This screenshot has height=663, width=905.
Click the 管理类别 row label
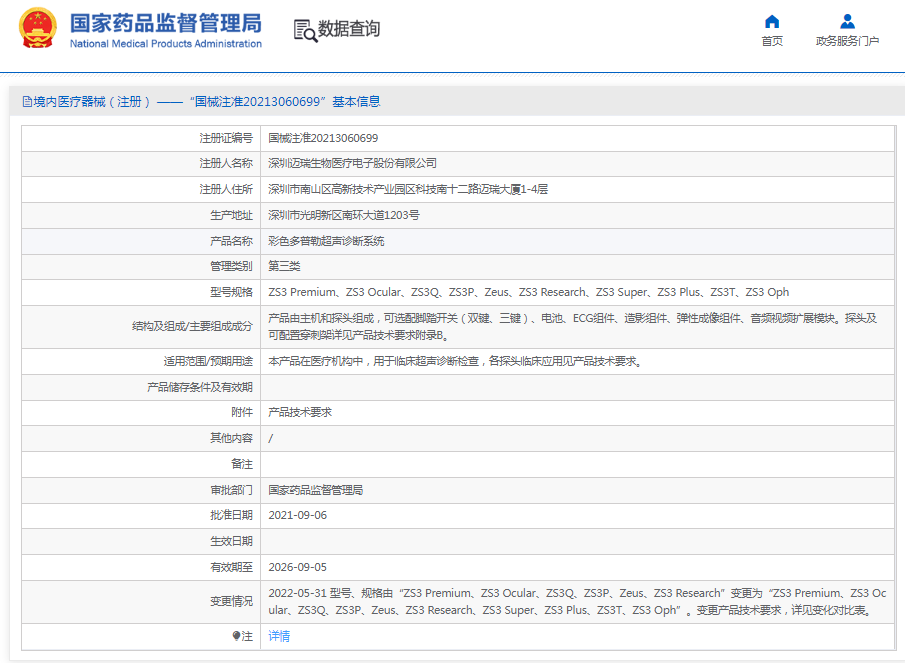point(231,266)
